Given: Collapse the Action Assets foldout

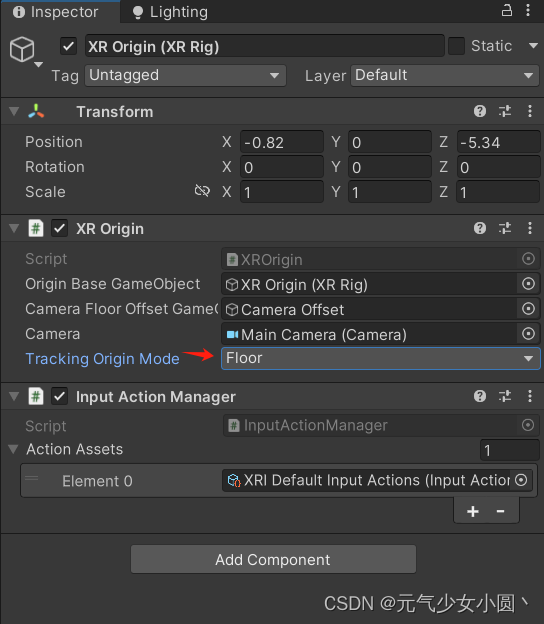Looking at the screenshot, I should point(13,449).
